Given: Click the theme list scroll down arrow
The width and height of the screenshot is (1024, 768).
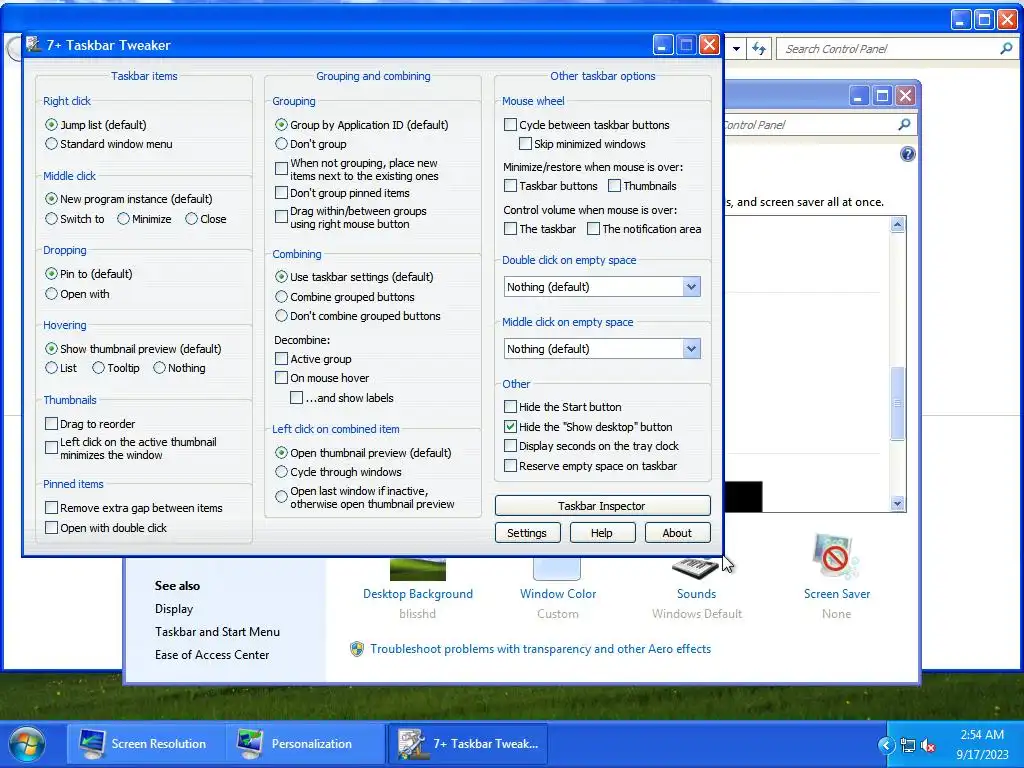Looking at the screenshot, I should 898,504.
